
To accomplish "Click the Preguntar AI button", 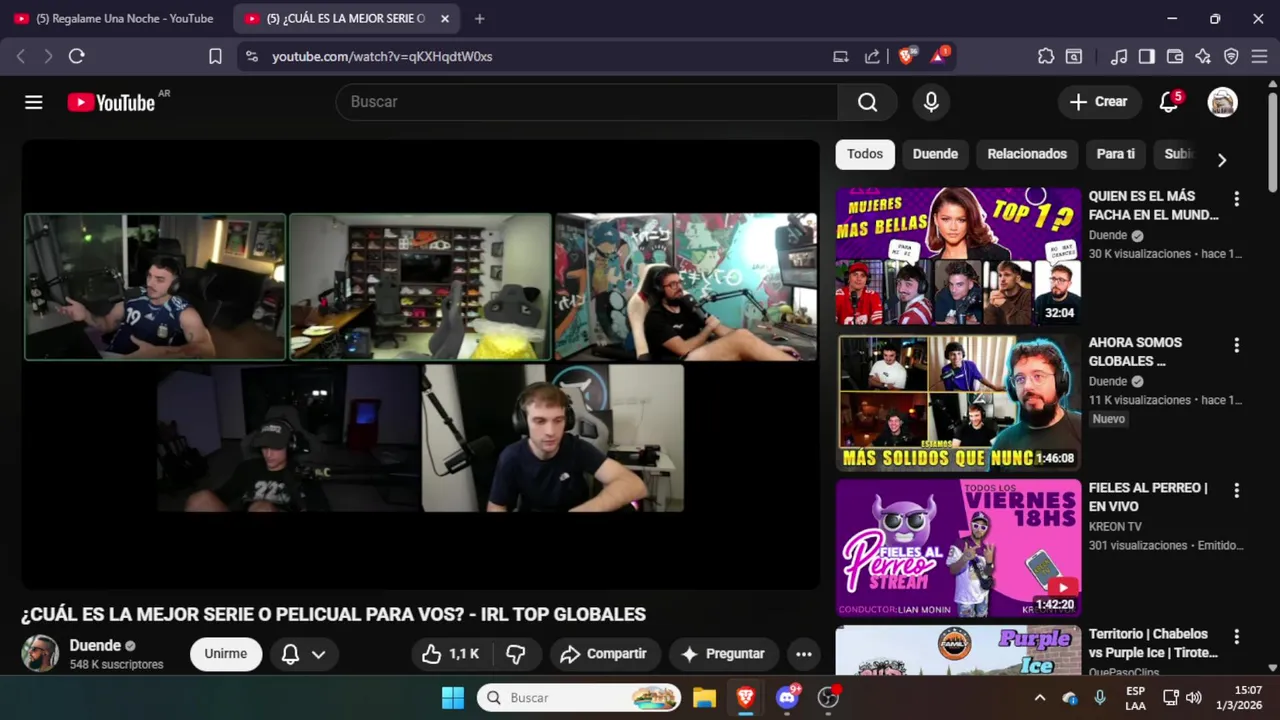I will coord(724,654).
